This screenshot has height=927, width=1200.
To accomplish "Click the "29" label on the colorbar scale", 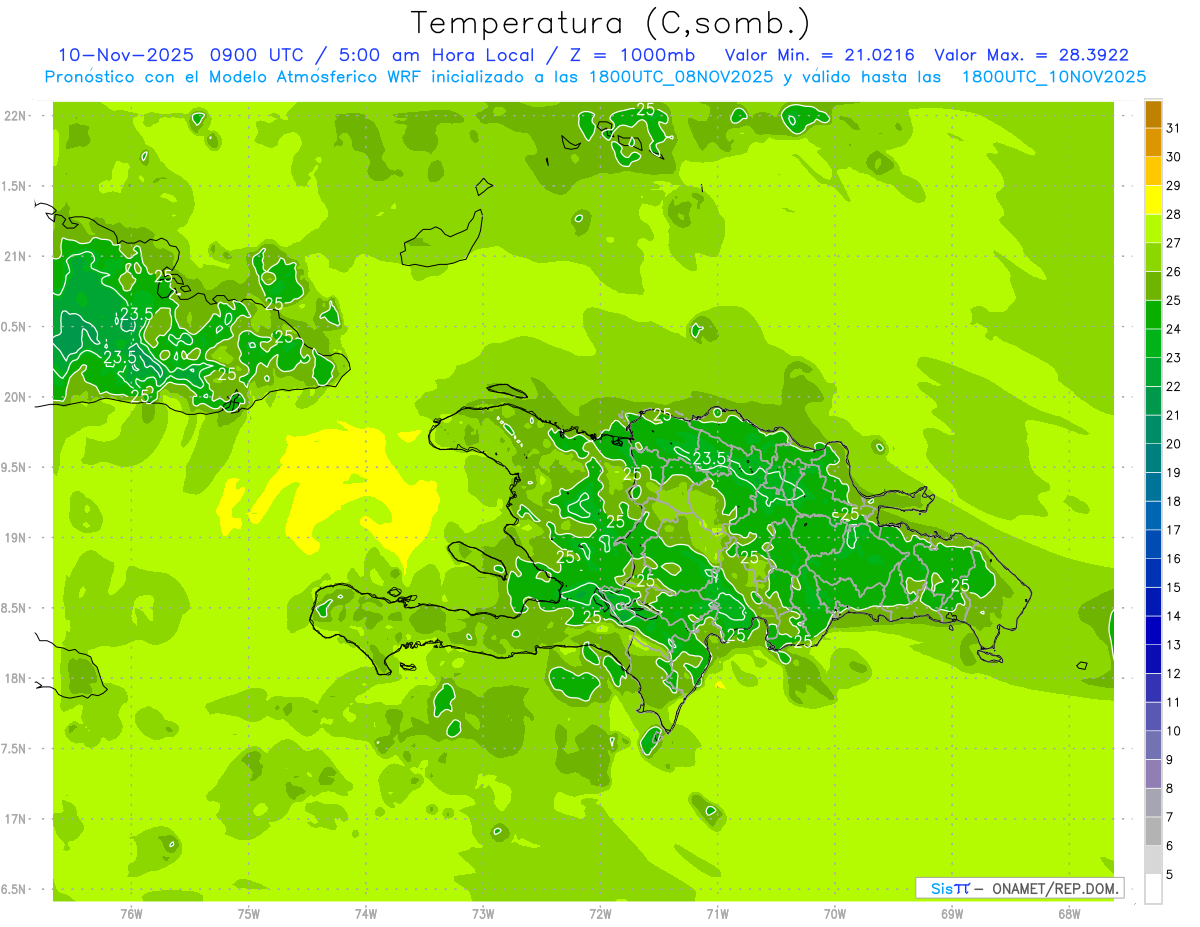I will click(1174, 186).
